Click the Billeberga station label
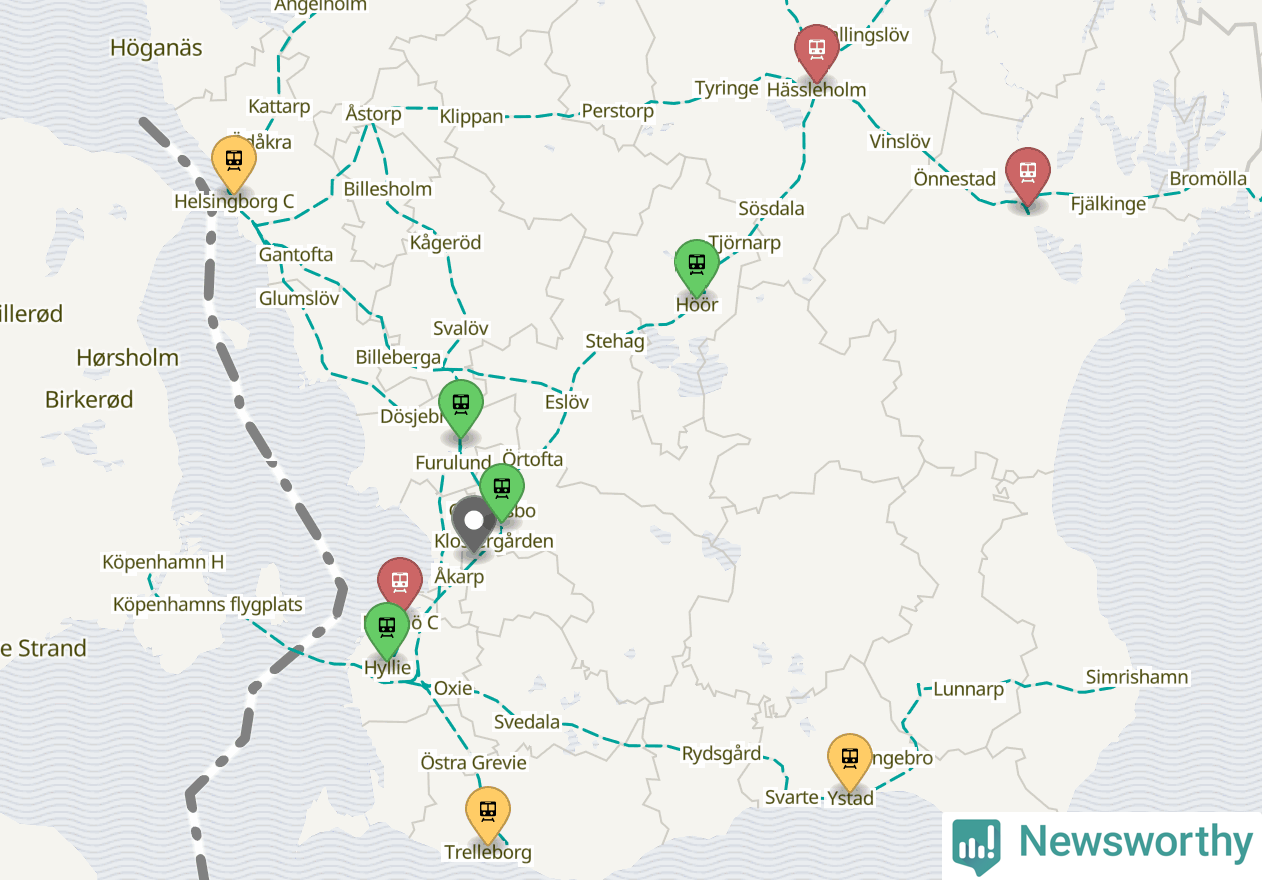Screen dimensions: 1262x880 pyautogui.click(x=398, y=357)
